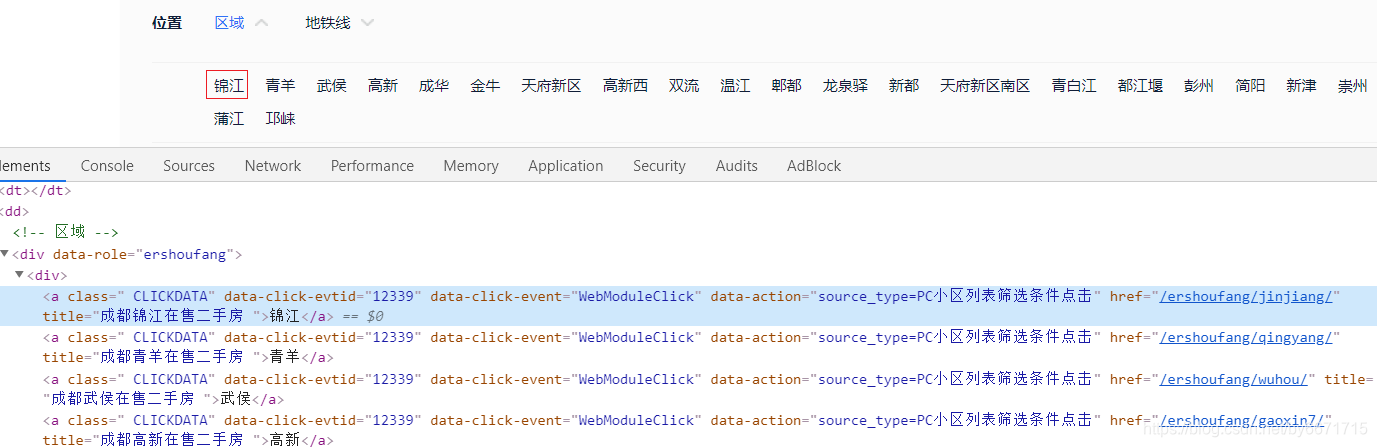Choose the 青羊 district link

click(x=280, y=86)
